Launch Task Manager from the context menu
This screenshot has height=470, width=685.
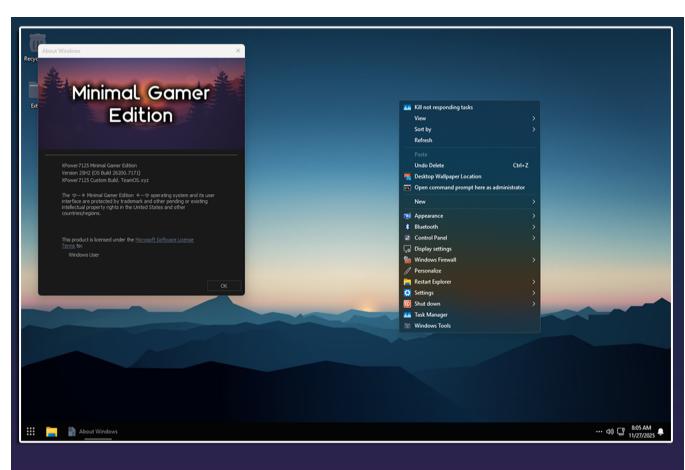tap(470, 314)
